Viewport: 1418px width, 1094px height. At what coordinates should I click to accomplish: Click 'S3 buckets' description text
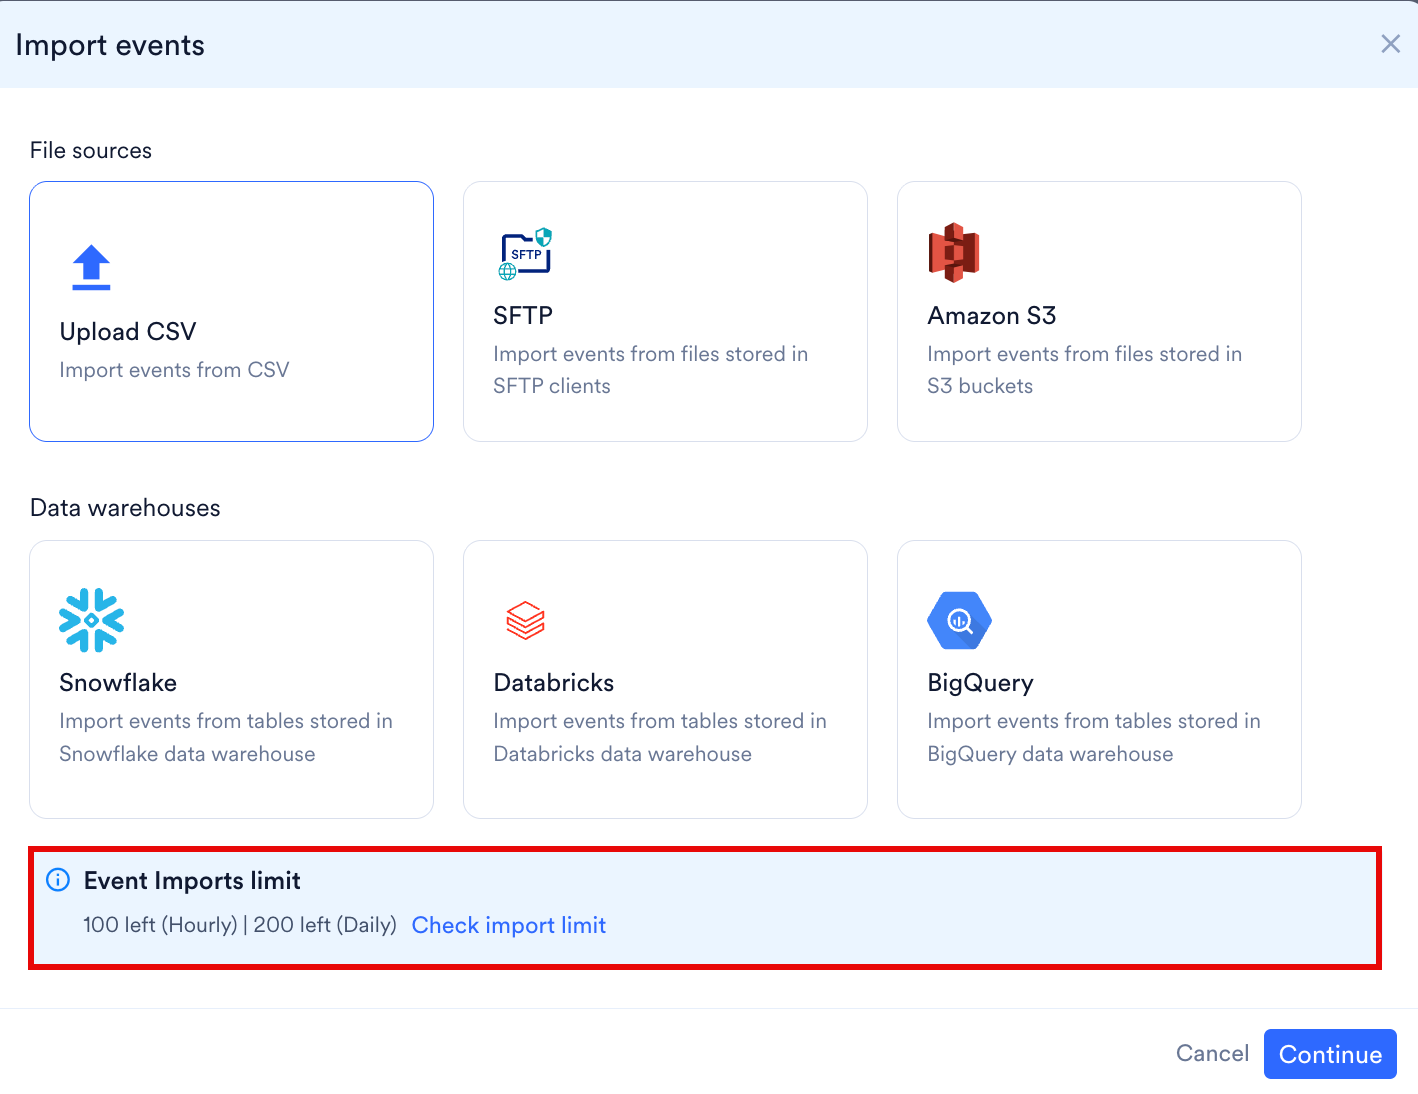click(x=980, y=386)
